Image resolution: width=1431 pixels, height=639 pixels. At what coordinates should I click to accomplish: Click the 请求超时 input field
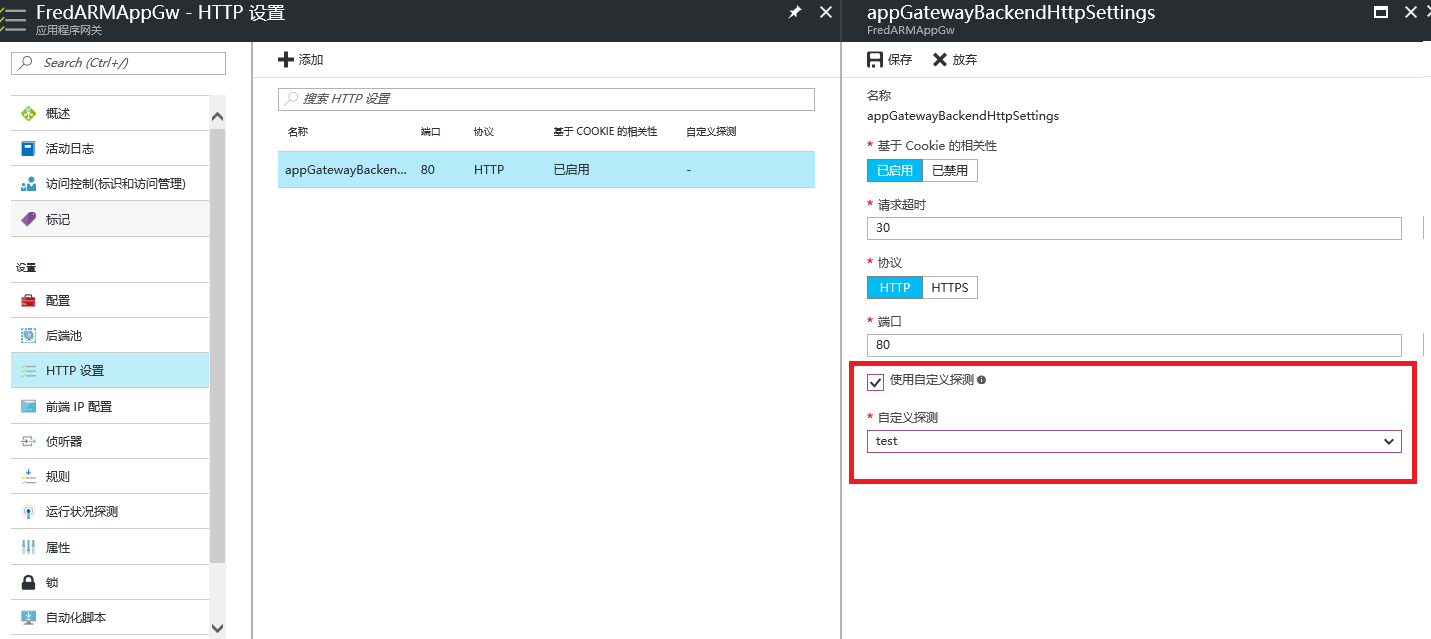[x=1134, y=228]
